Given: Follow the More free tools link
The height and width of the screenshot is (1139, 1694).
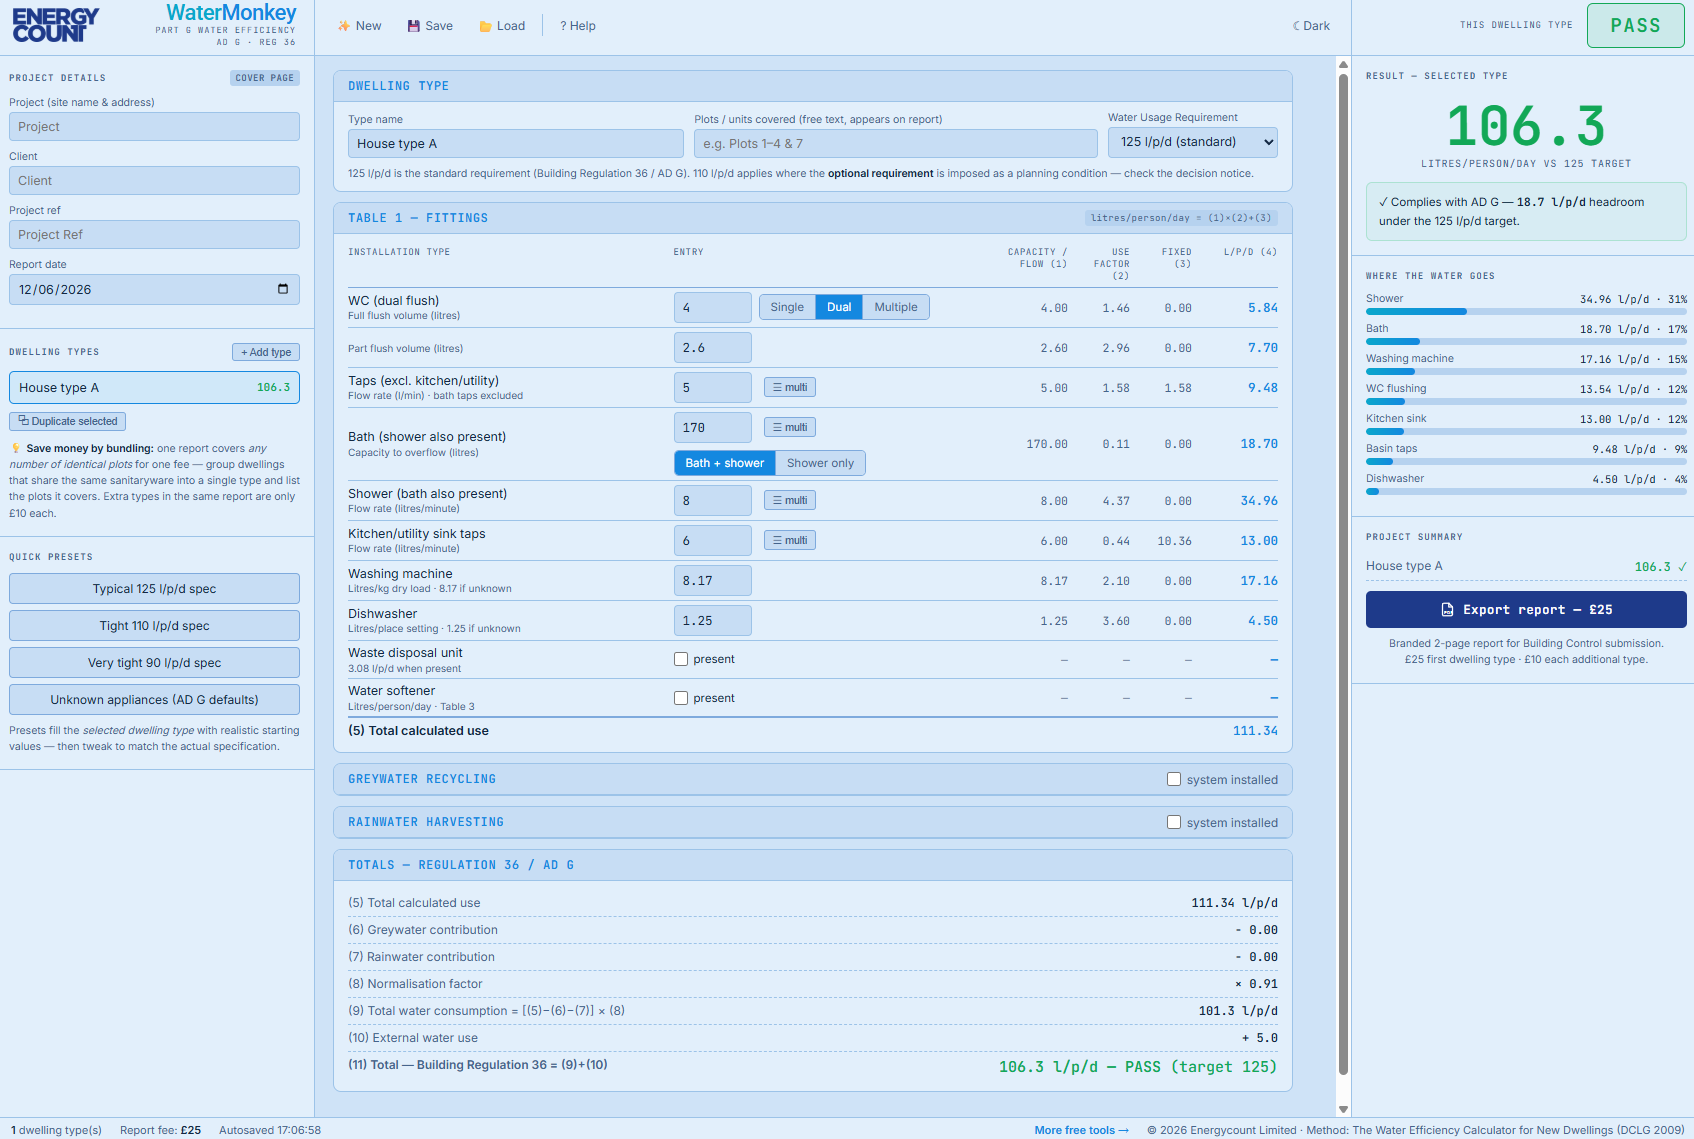Looking at the screenshot, I should click(x=1081, y=1130).
